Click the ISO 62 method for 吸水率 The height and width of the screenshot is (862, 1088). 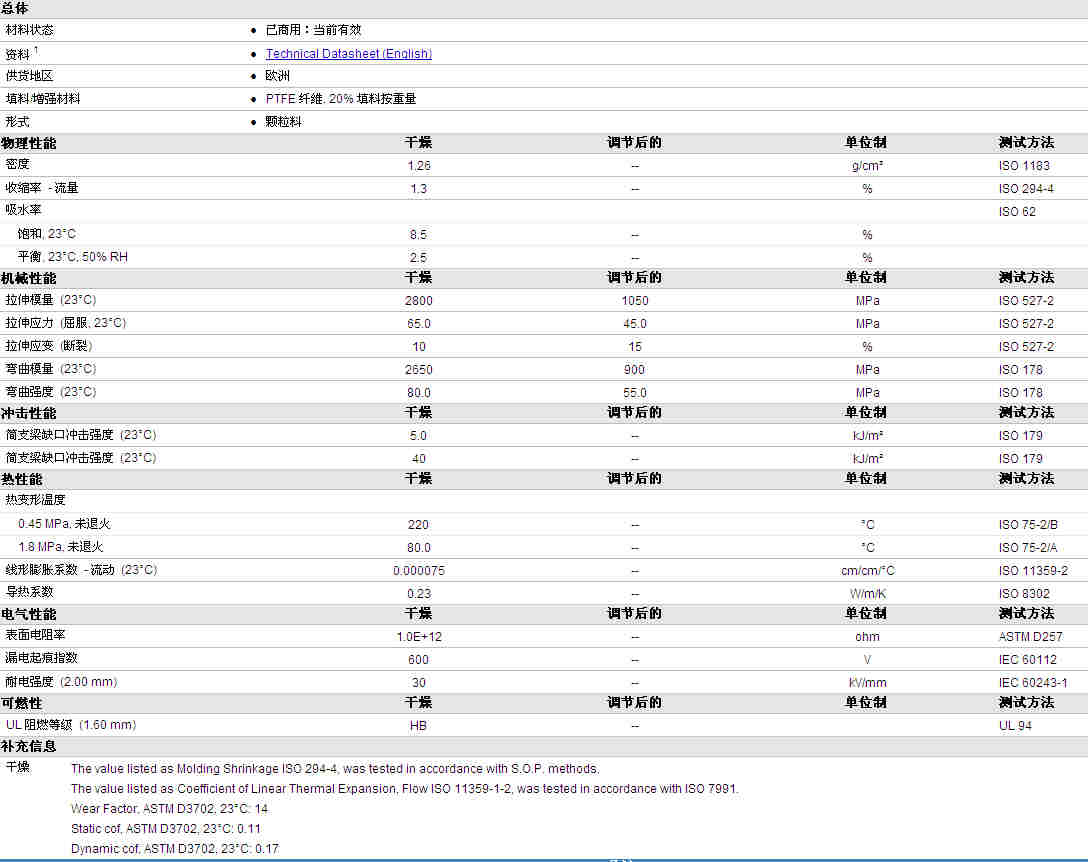click(x=1017, y=212)
